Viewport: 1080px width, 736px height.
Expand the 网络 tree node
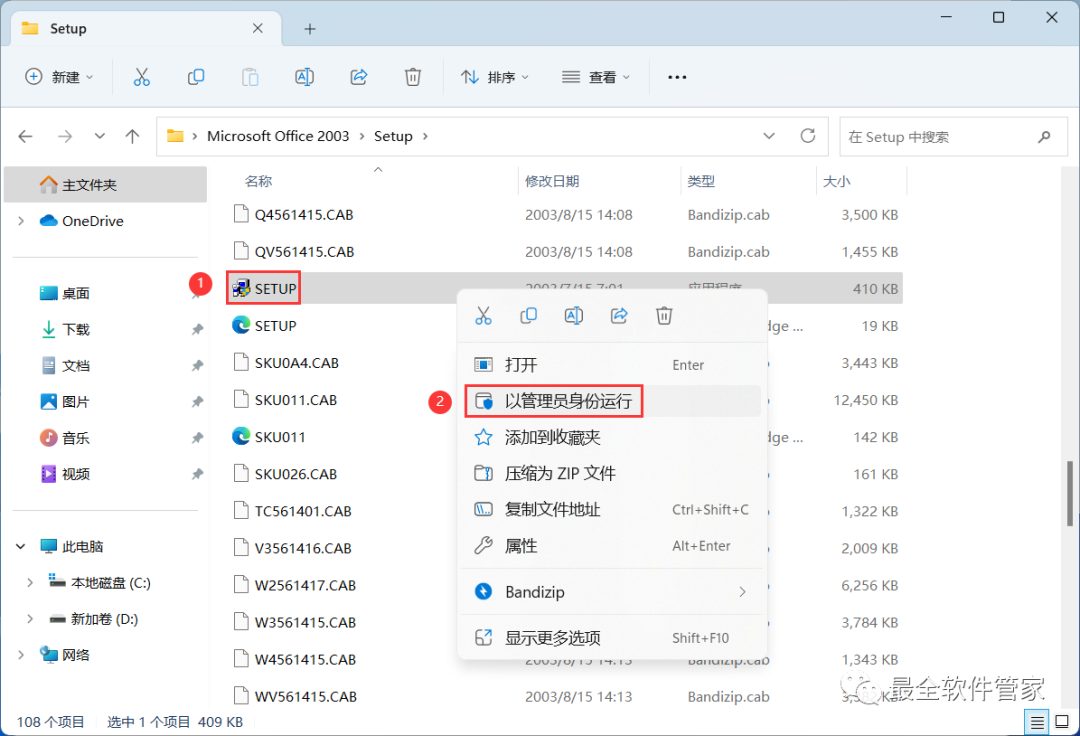(x=21, y=655)
